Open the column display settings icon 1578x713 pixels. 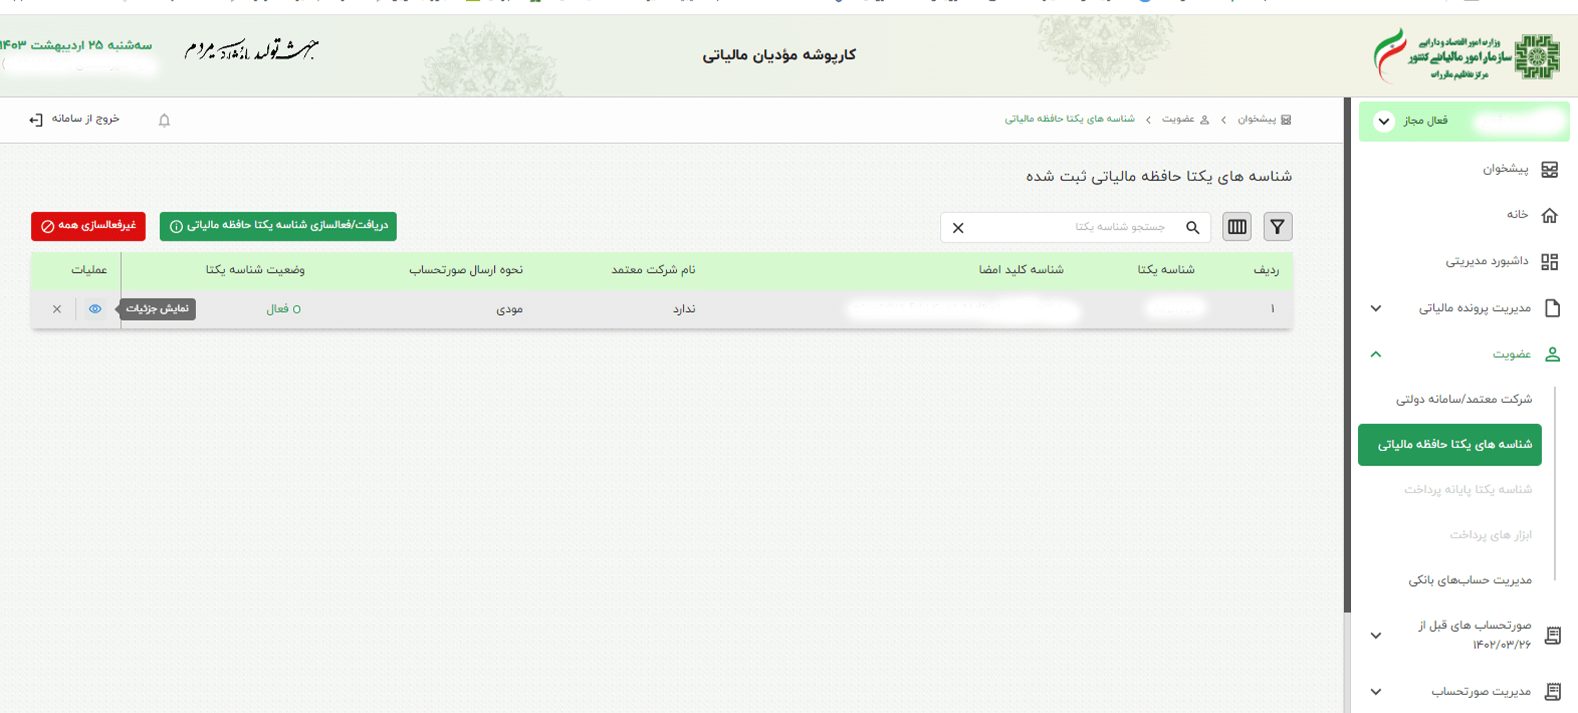click(1237, 227)
